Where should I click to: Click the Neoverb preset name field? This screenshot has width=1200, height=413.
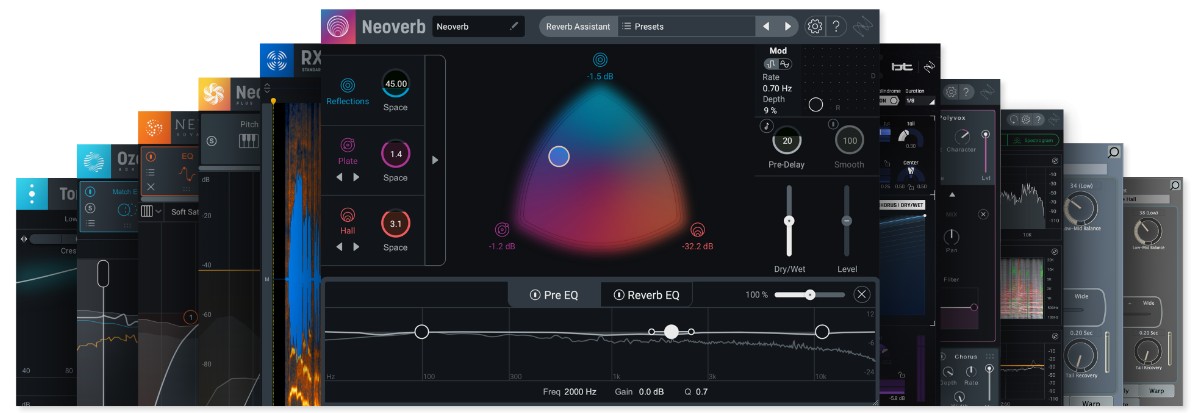[478, 26]
